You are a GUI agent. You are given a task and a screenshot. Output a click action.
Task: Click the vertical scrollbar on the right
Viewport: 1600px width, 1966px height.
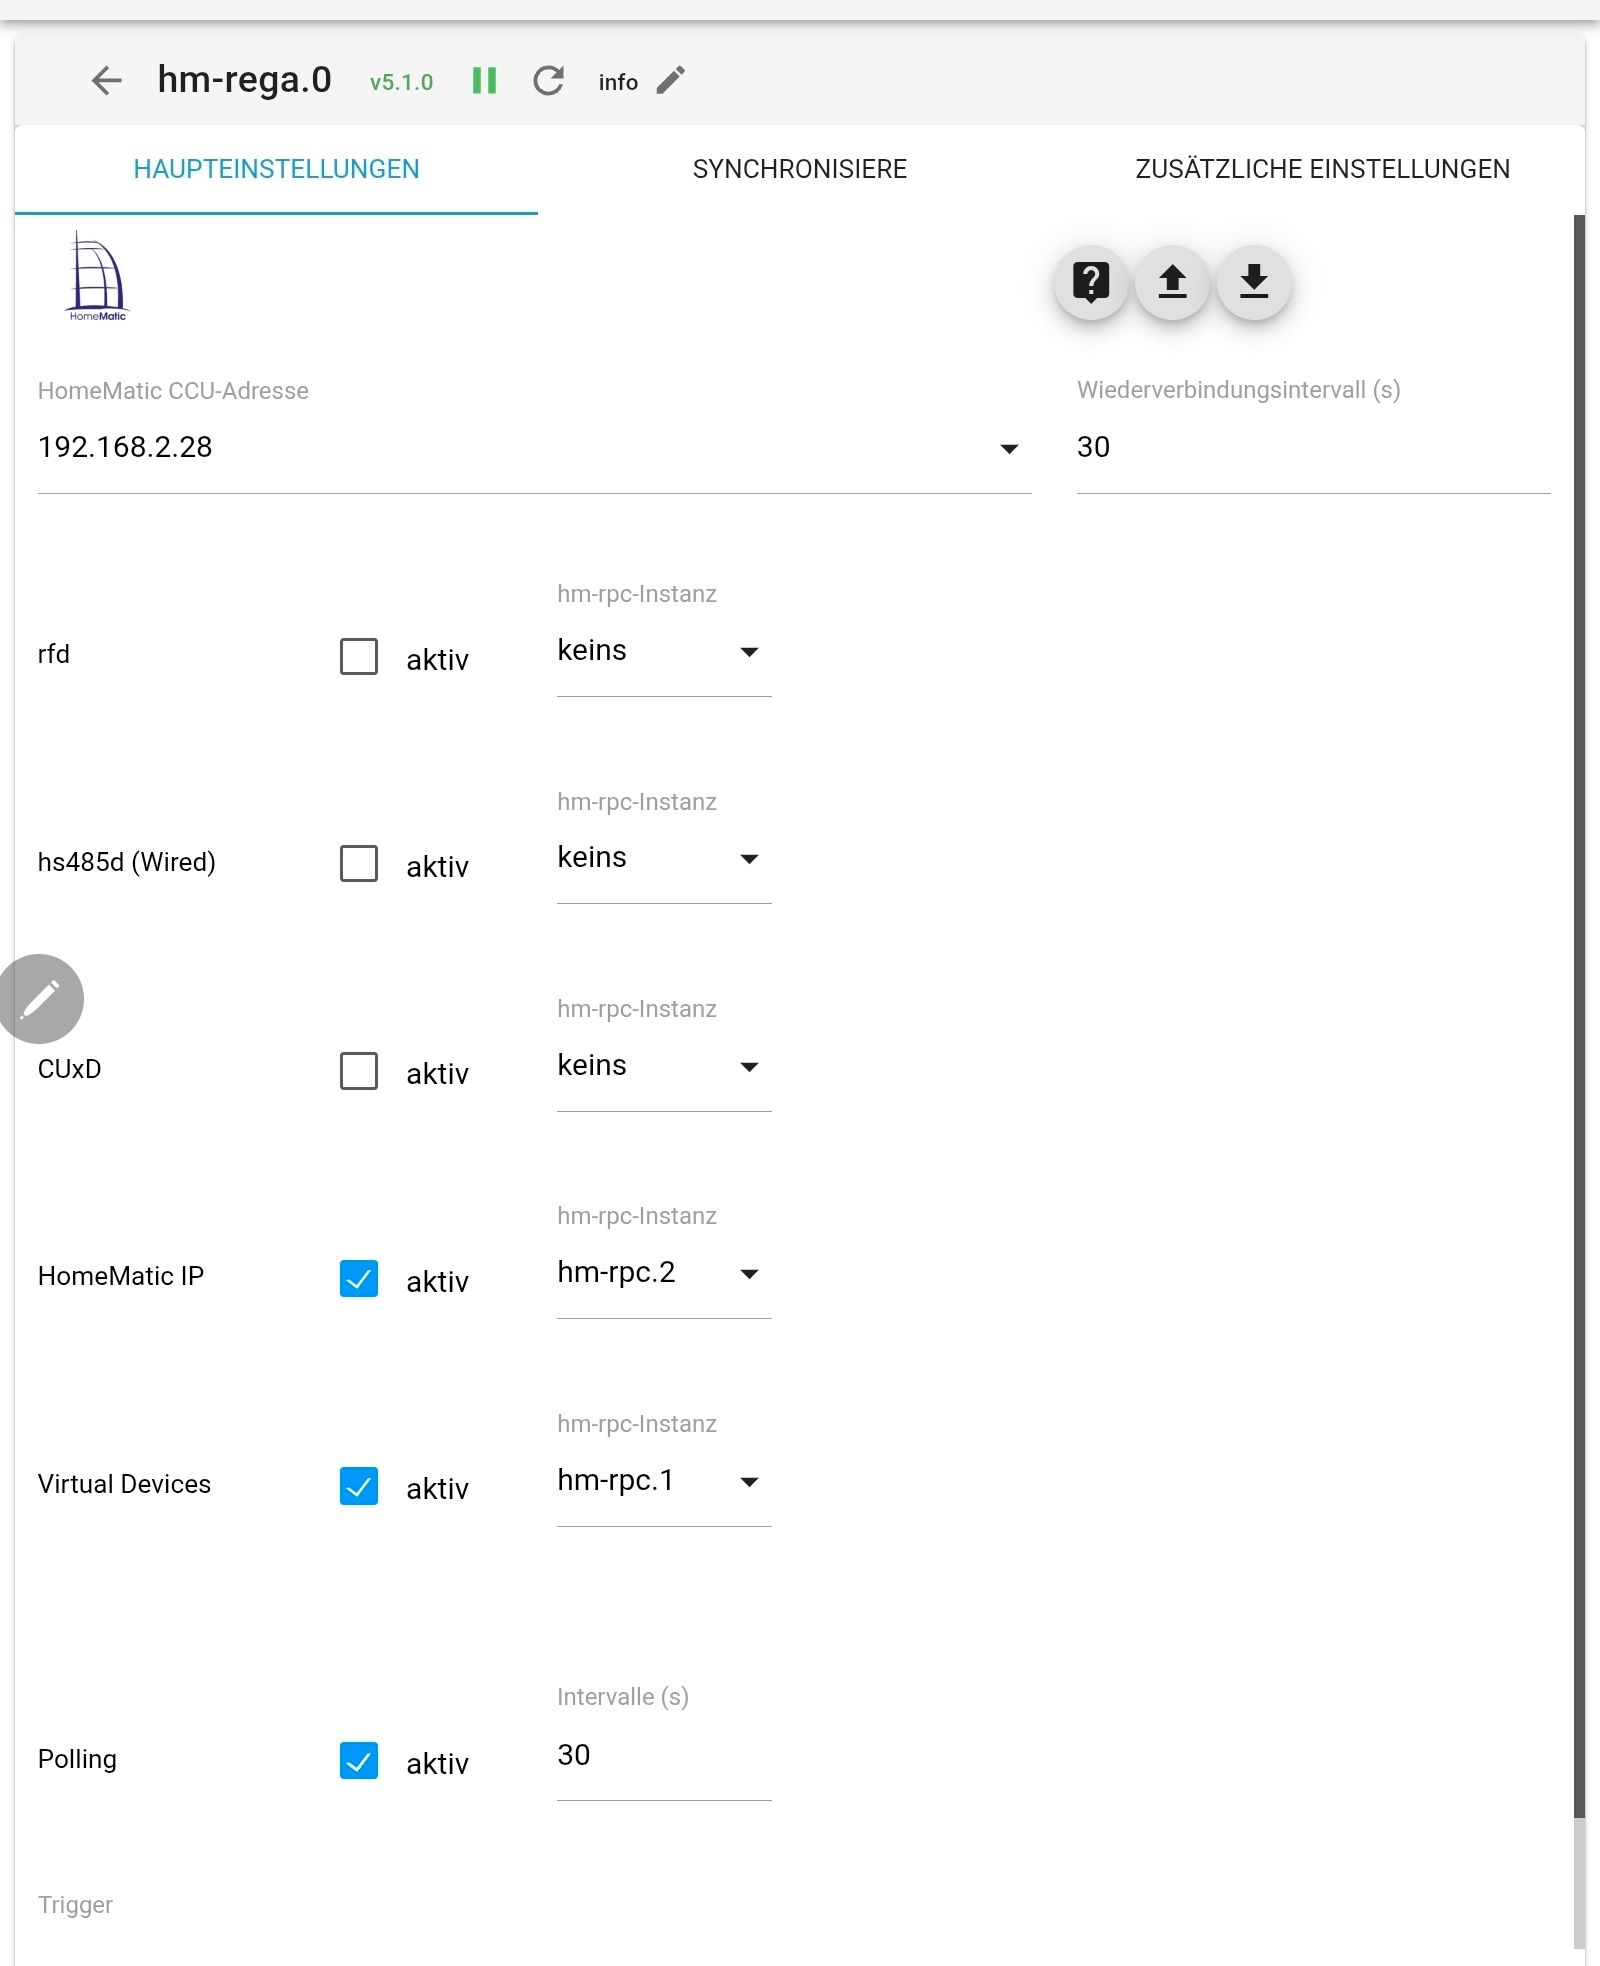pos(1579,1000)
